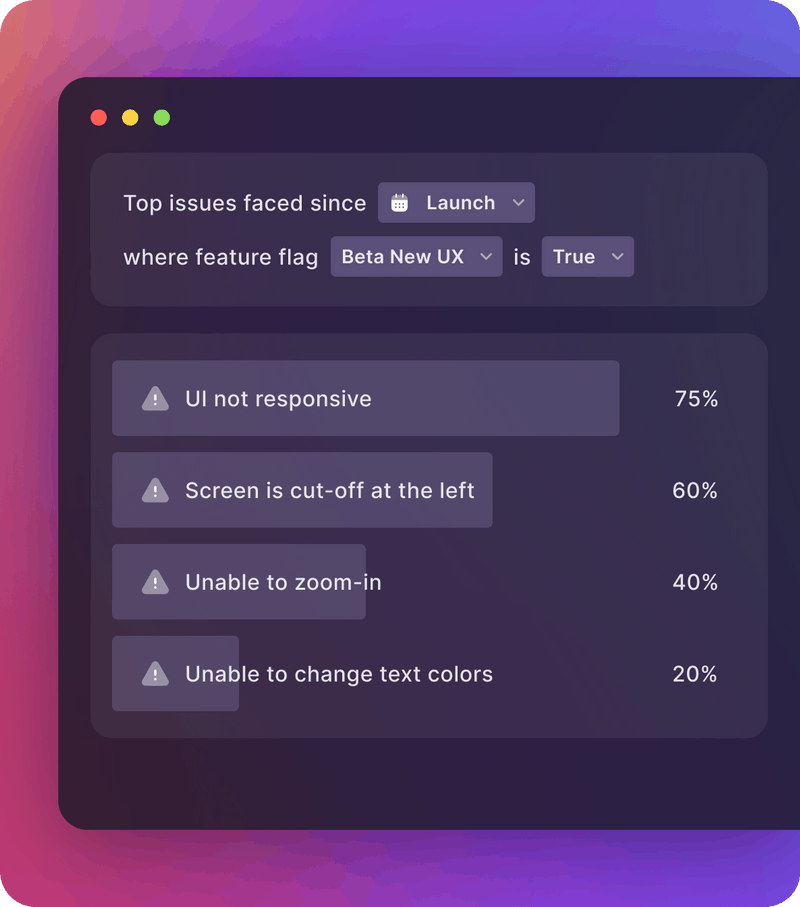This screenshot has width=800, height=907.
Task: Click the 20% percentage label
Action: [x=694, y=674]
